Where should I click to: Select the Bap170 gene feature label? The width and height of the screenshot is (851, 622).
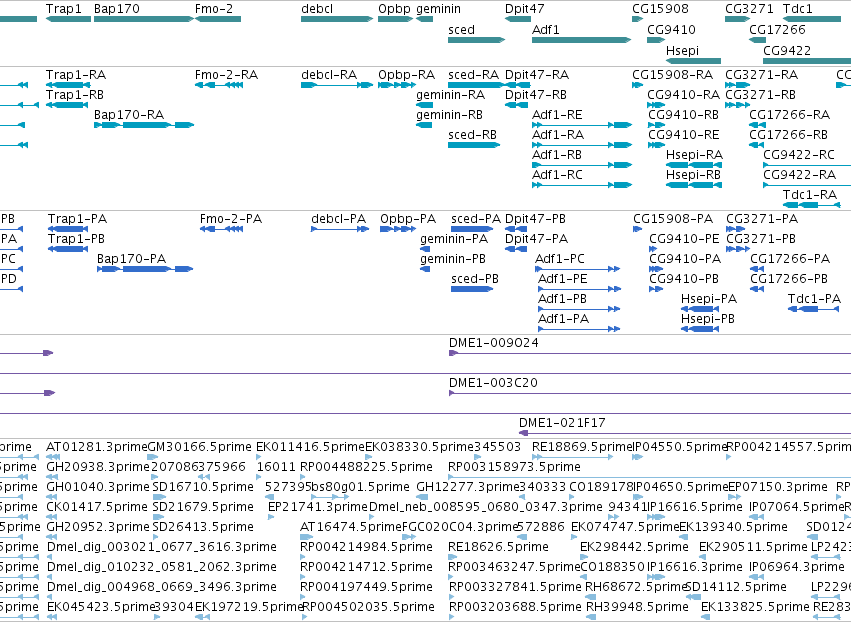pyautogui.click(x=117, y=9)
